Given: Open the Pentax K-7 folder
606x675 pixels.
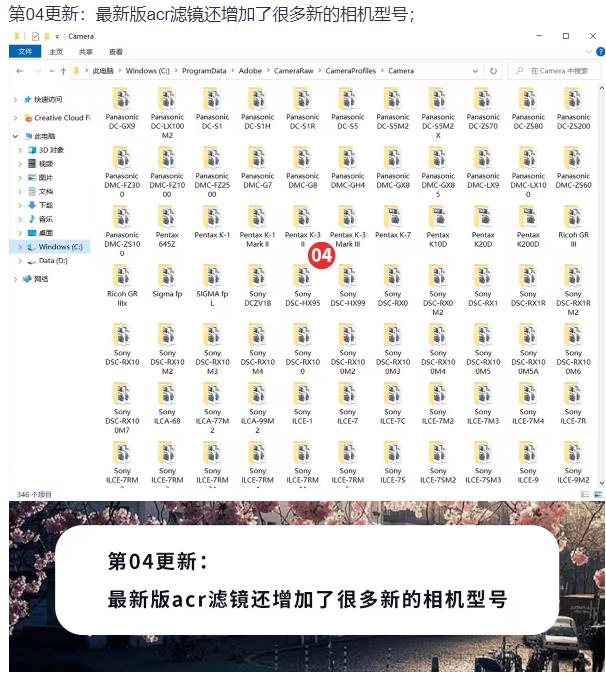Looking at the screenshot, I should [x=393, y=222].
